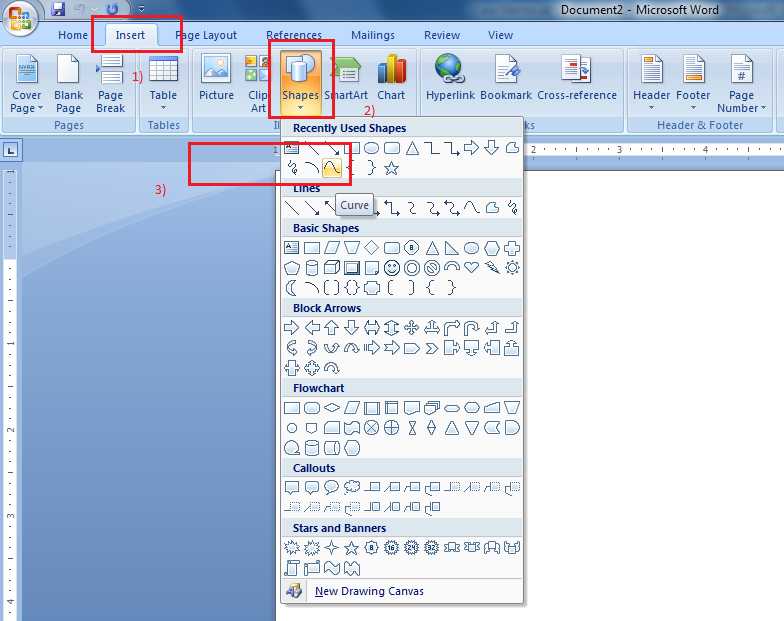
Task: Insert a Blank Page
Action: point(68,84)
